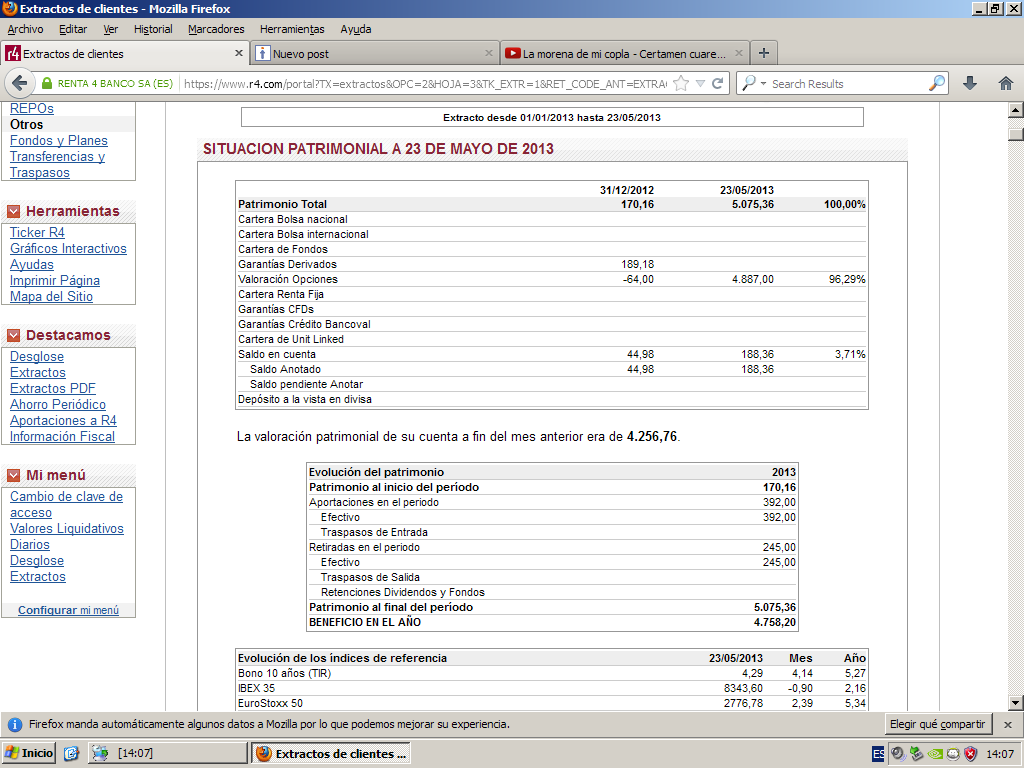Image resolution: width=1024 pixels, height=768 pixels.
Task: Open the Fondos y Planes link
Action: point(59,140)
